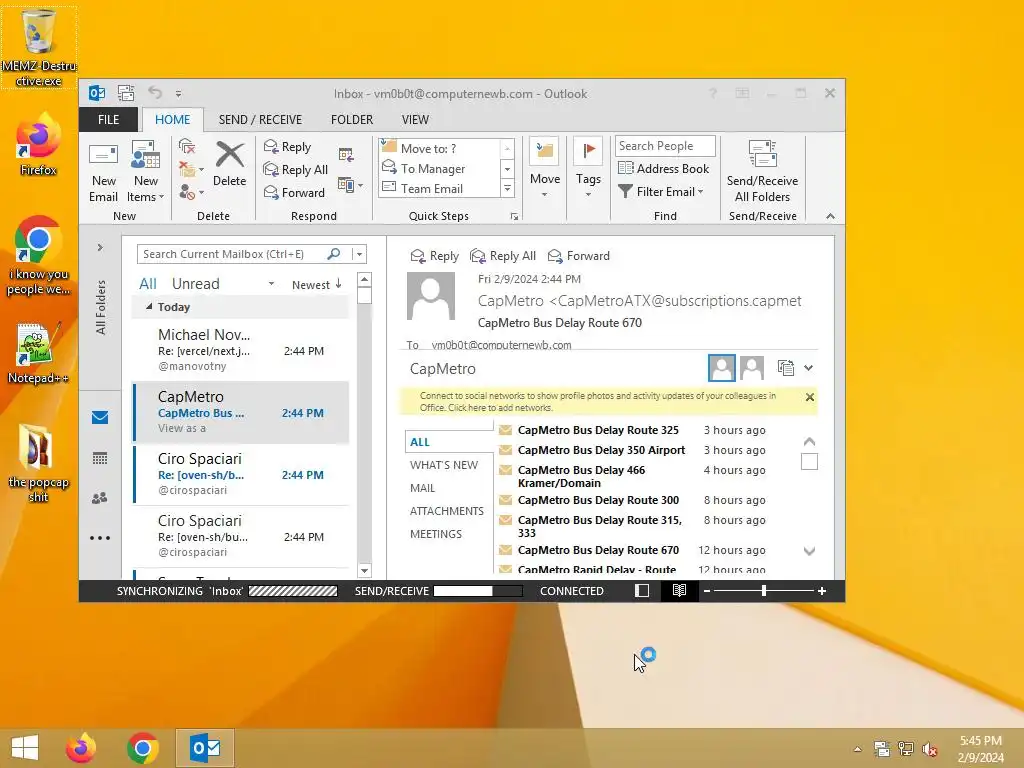The width and height of the screenshot is (1024, 768).
Task: Click Reply All in the reading pane
Action: click(x=503, y=256)
